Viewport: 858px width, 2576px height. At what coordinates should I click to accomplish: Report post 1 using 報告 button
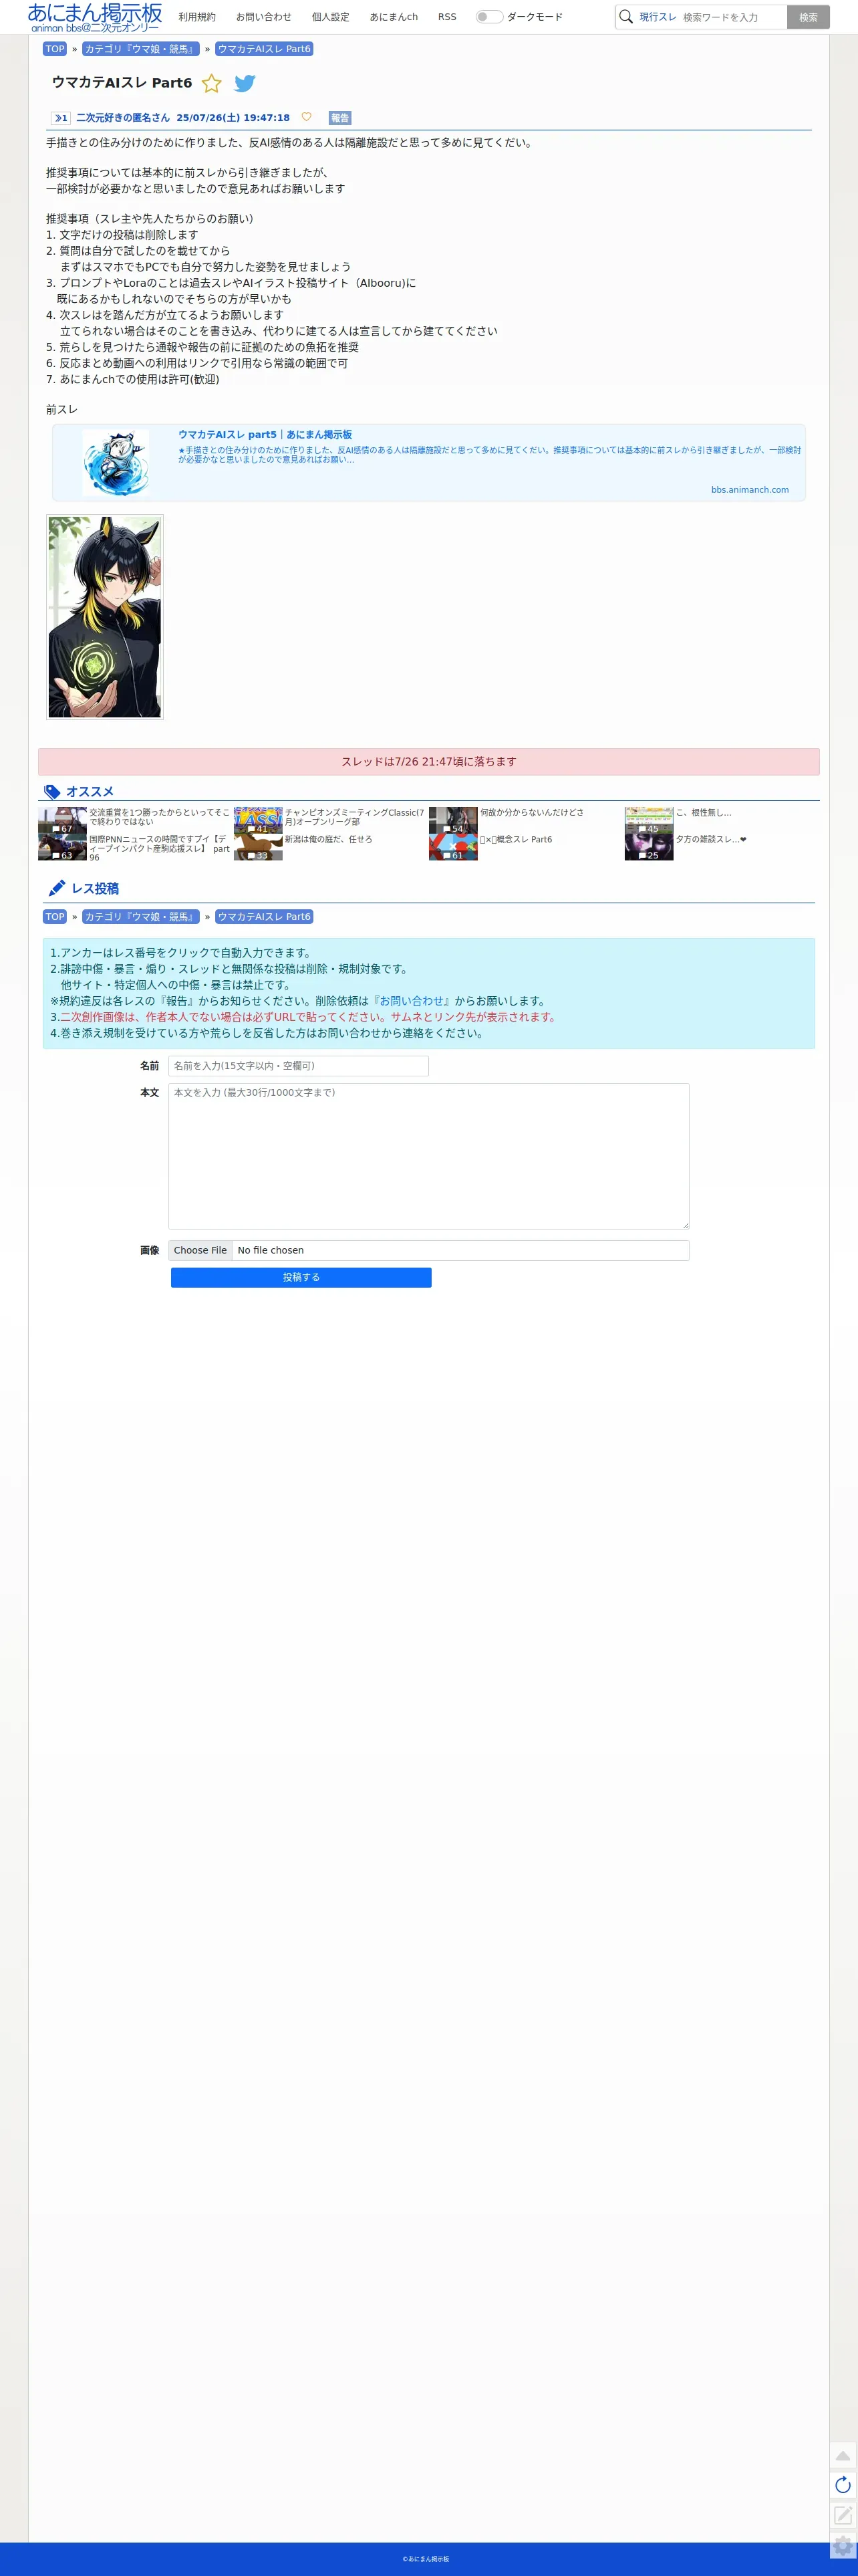pyautogui.click(x=340, y=118)
